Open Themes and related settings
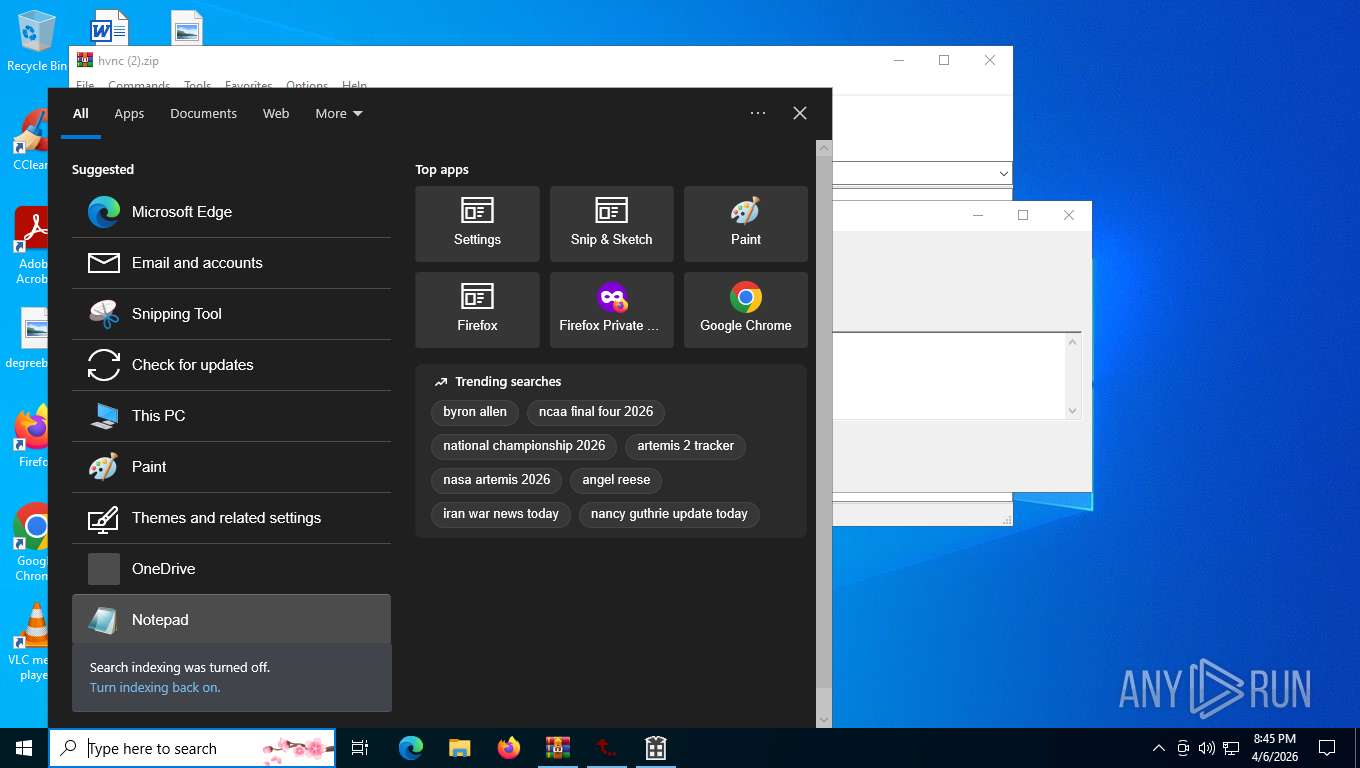 pyautogui.click(x=231, y=518)
